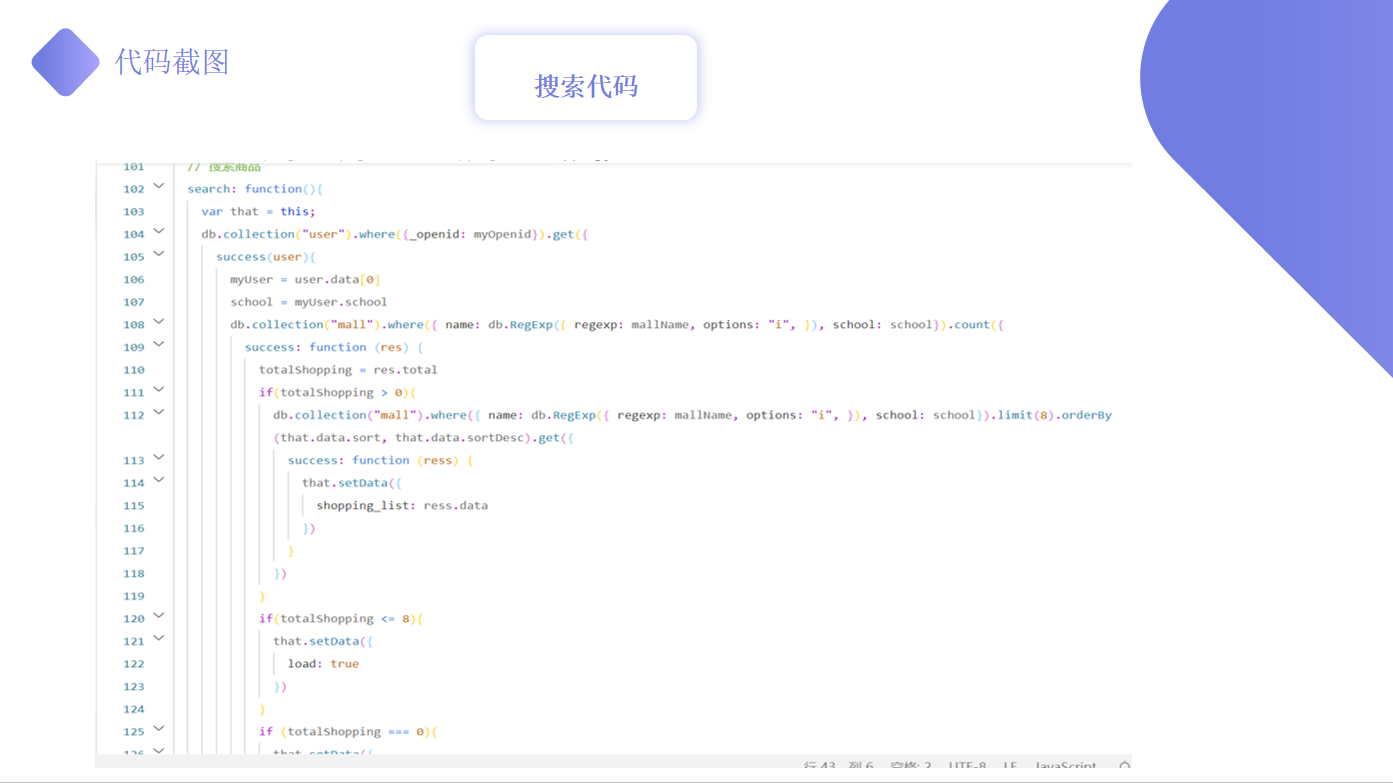Click line number 110 in the gutter
The width and height of the screenshot is (1393, 783).
click(134, 370)
